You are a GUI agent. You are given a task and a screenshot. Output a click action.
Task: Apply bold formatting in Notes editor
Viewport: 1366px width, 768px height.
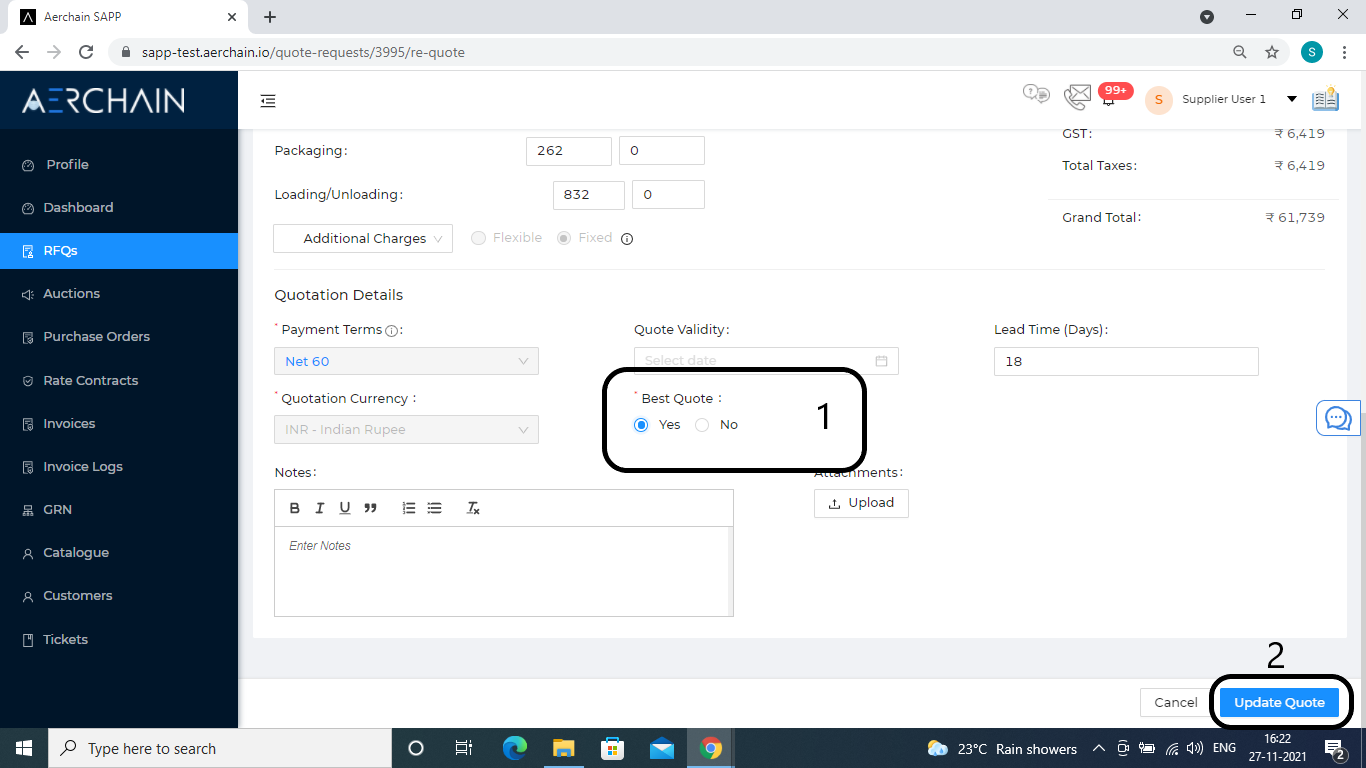295,508
